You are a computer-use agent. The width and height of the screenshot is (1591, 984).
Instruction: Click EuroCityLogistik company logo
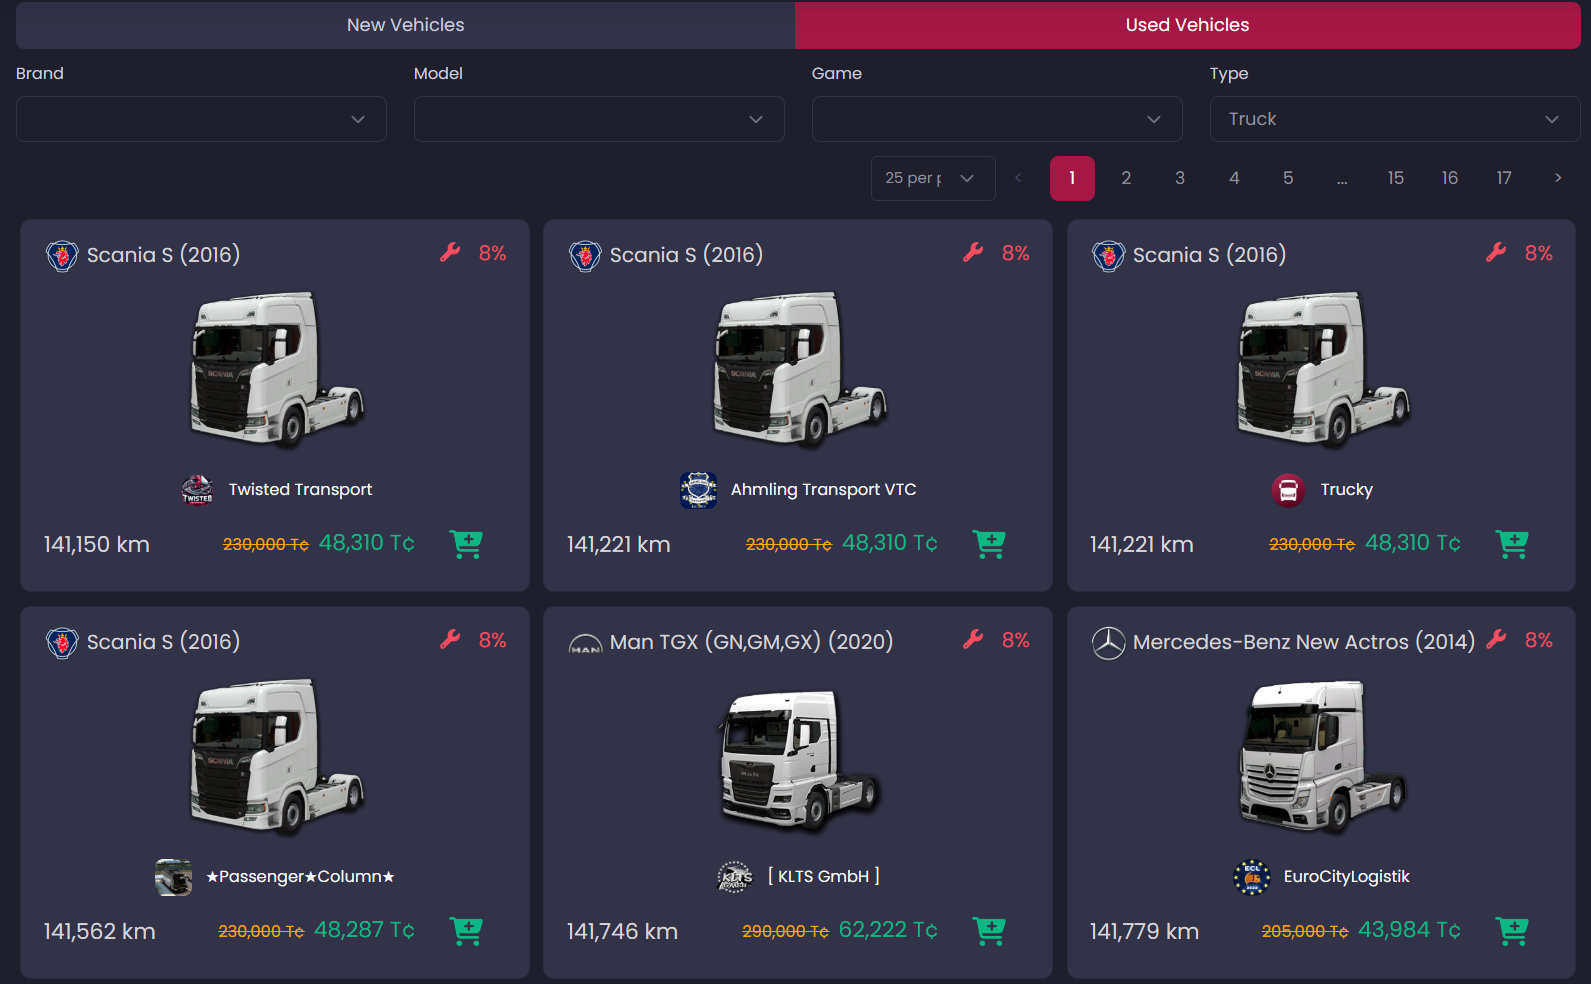(1252, 877)
